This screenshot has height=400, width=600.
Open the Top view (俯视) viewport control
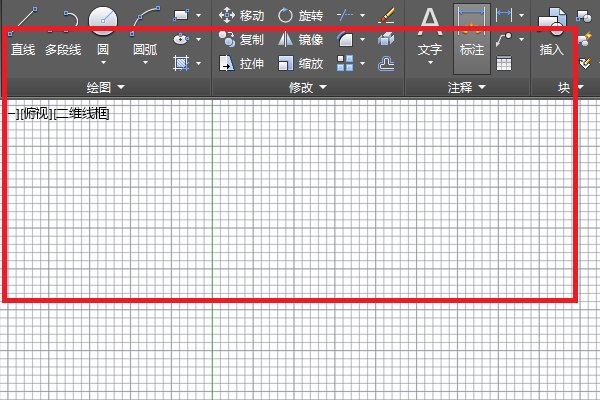pyautogui.click(x=35, y=113)
